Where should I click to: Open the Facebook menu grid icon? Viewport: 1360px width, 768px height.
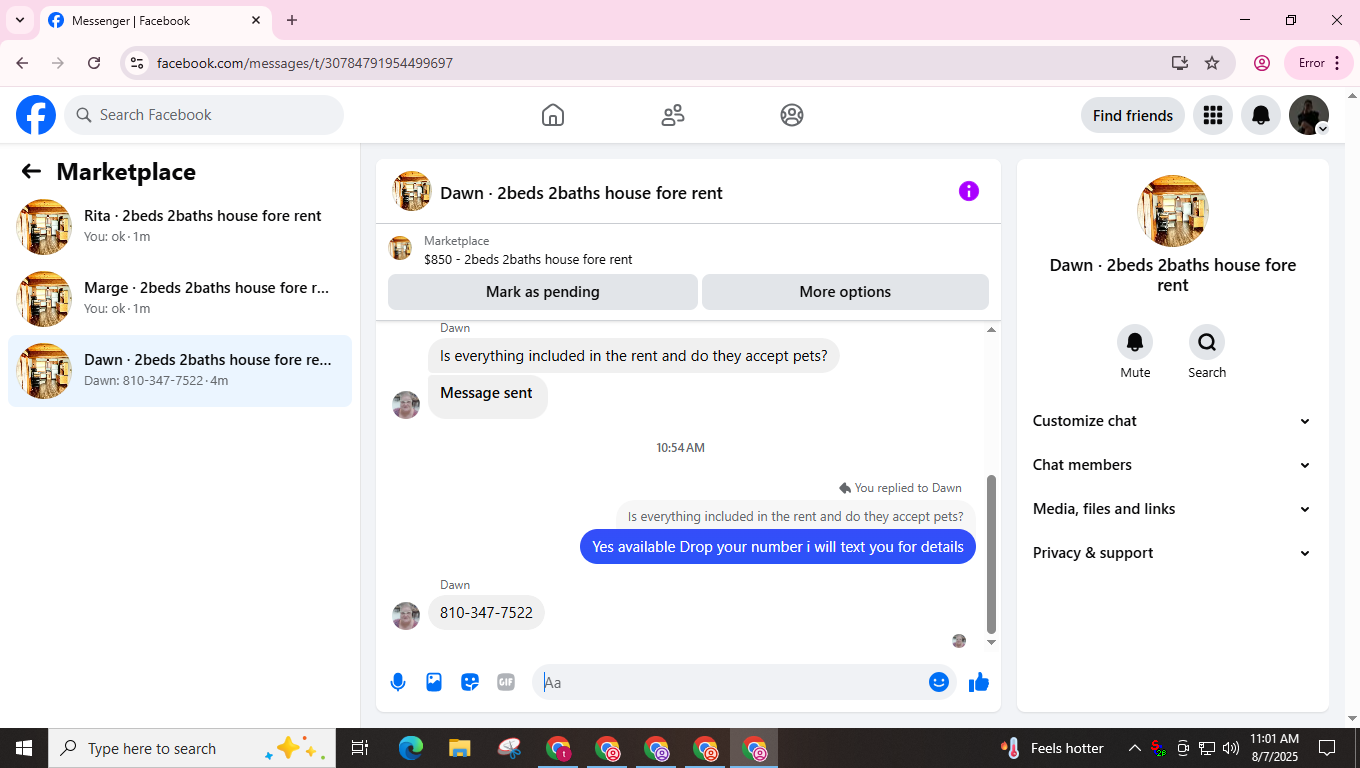pyautogui.click(x=1213, y=115)
